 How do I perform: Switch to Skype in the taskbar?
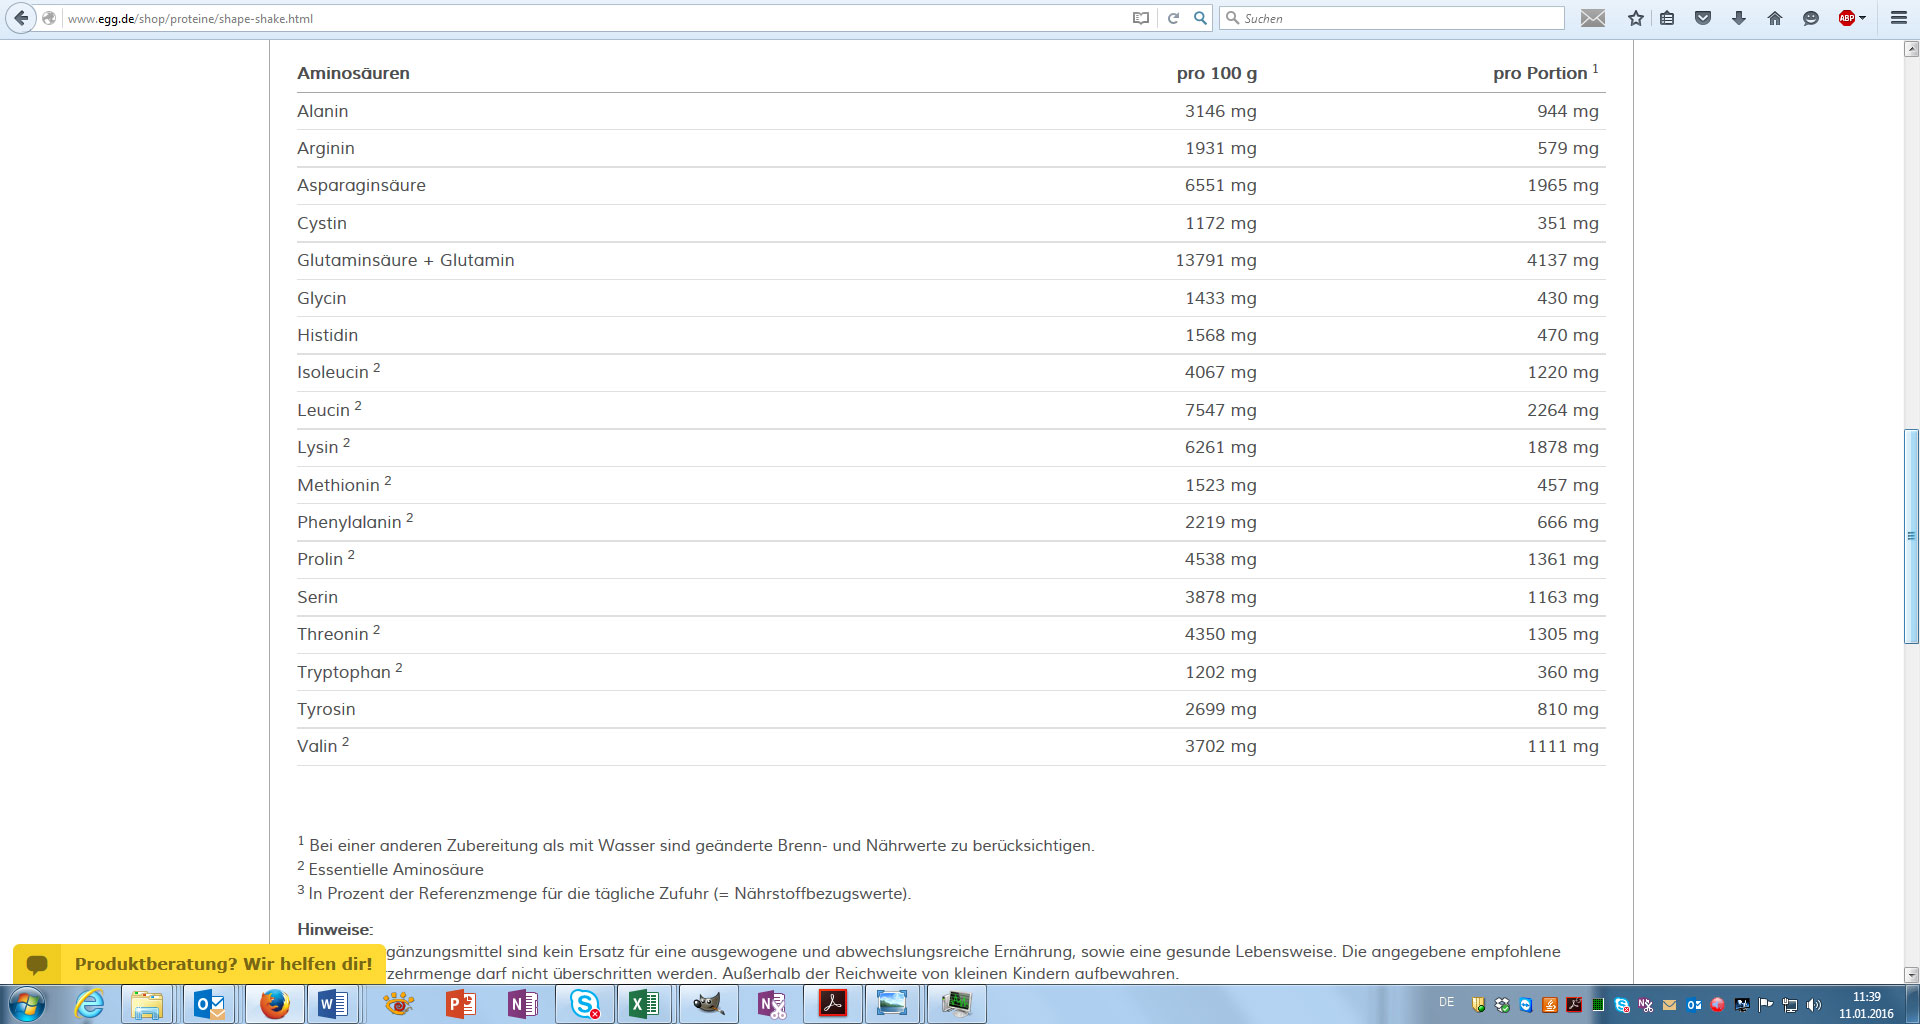585,1003
